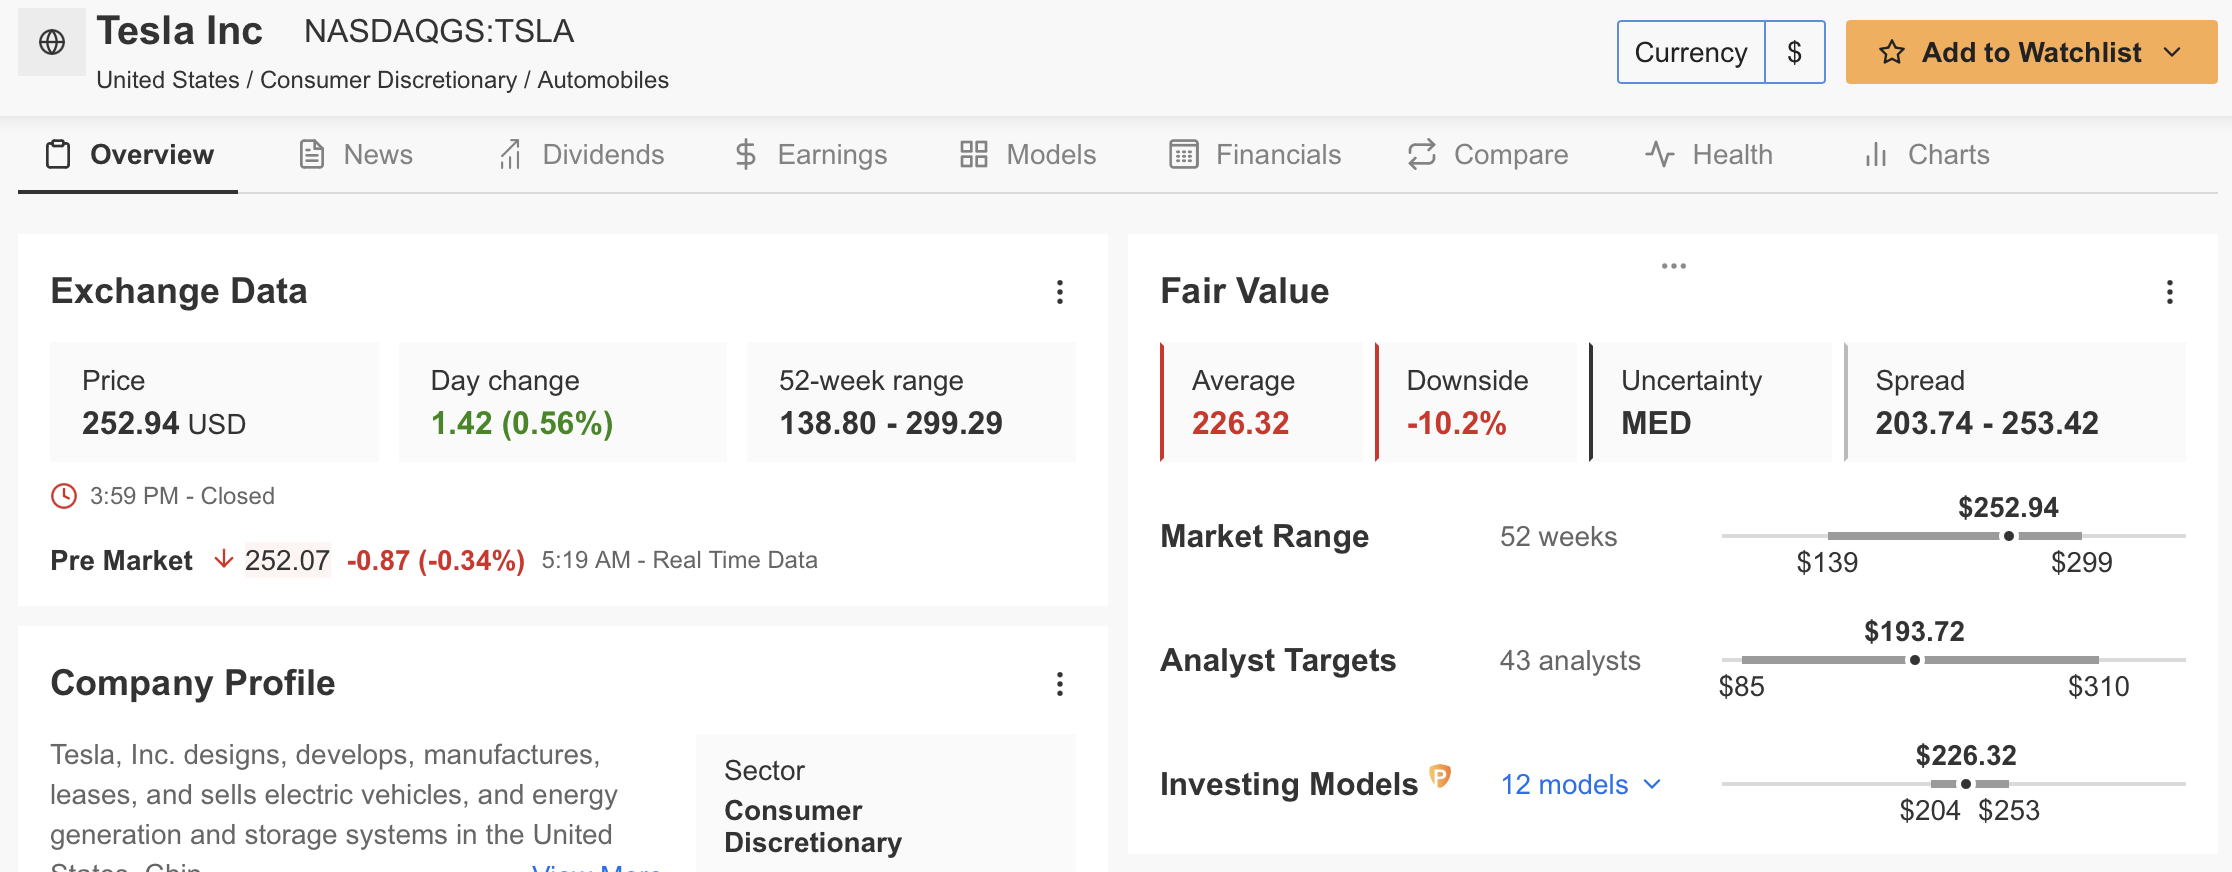This screenshot has width=2232, height=872.
Task: Click the document icon on News tab
Action: (312, 155)
